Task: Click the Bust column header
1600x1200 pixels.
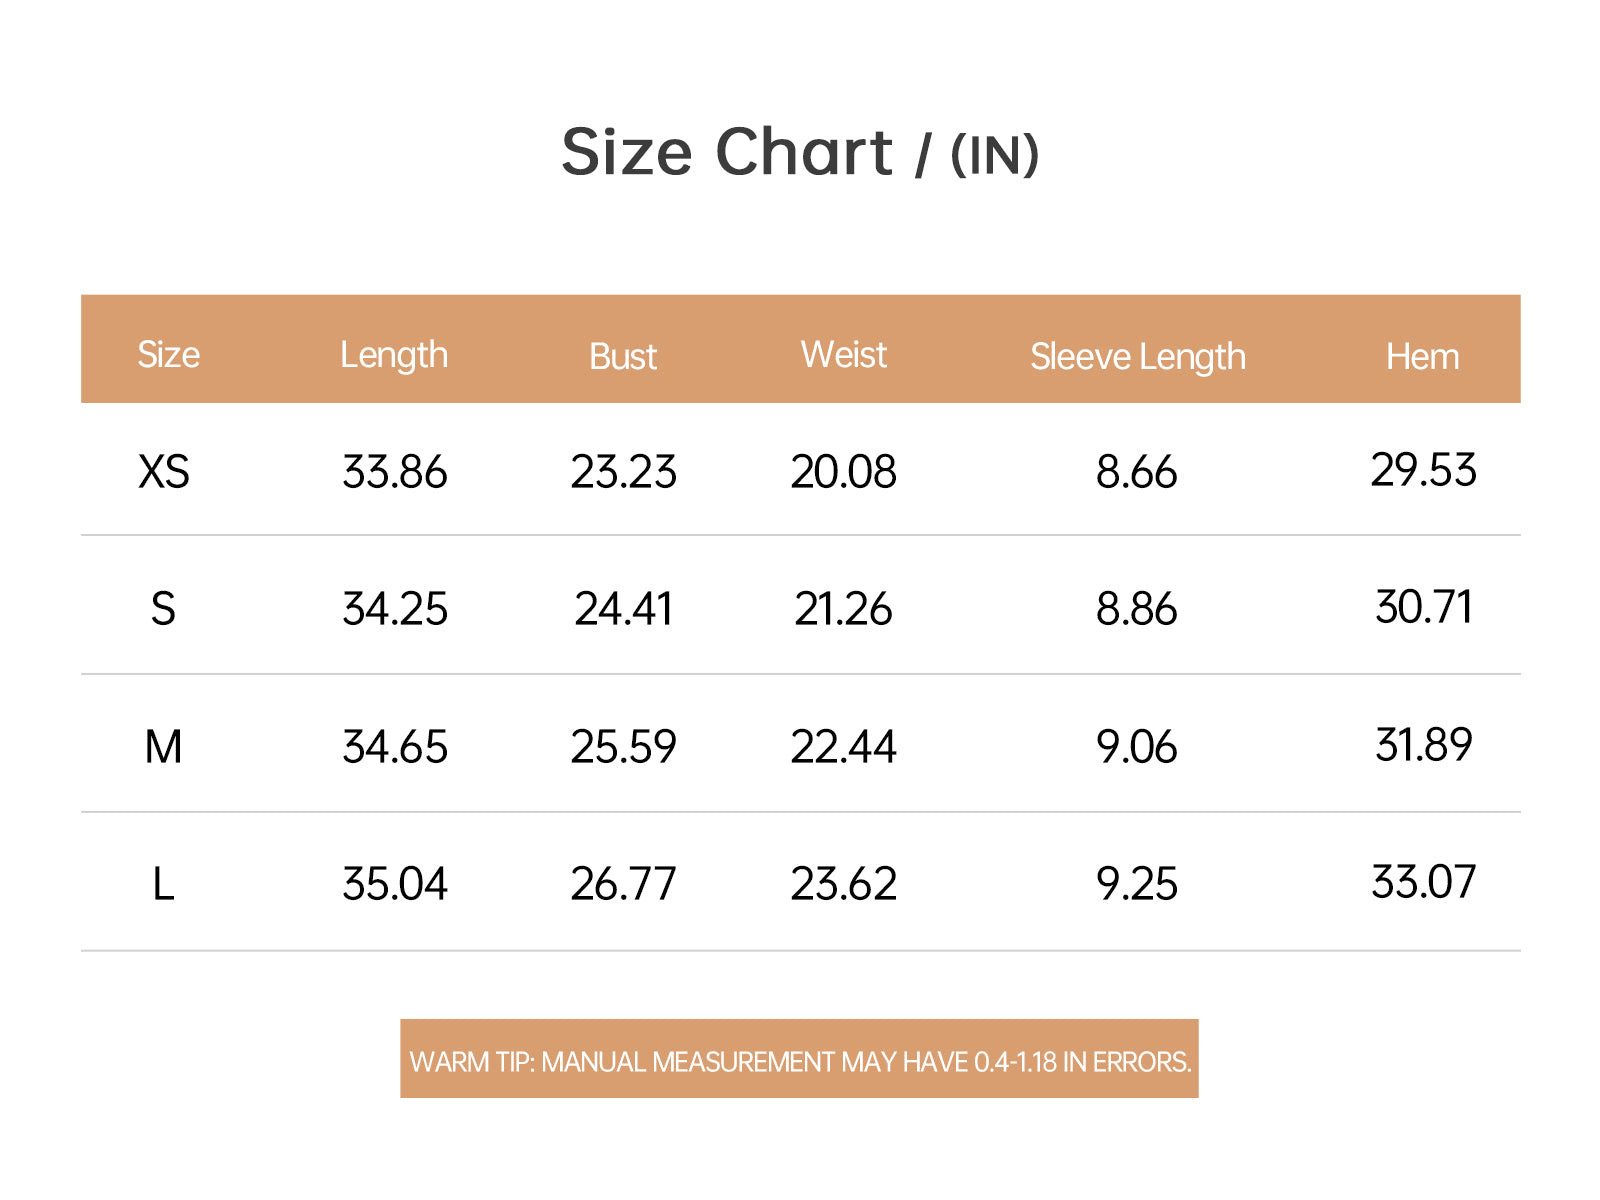Action: tap(623, 357)
